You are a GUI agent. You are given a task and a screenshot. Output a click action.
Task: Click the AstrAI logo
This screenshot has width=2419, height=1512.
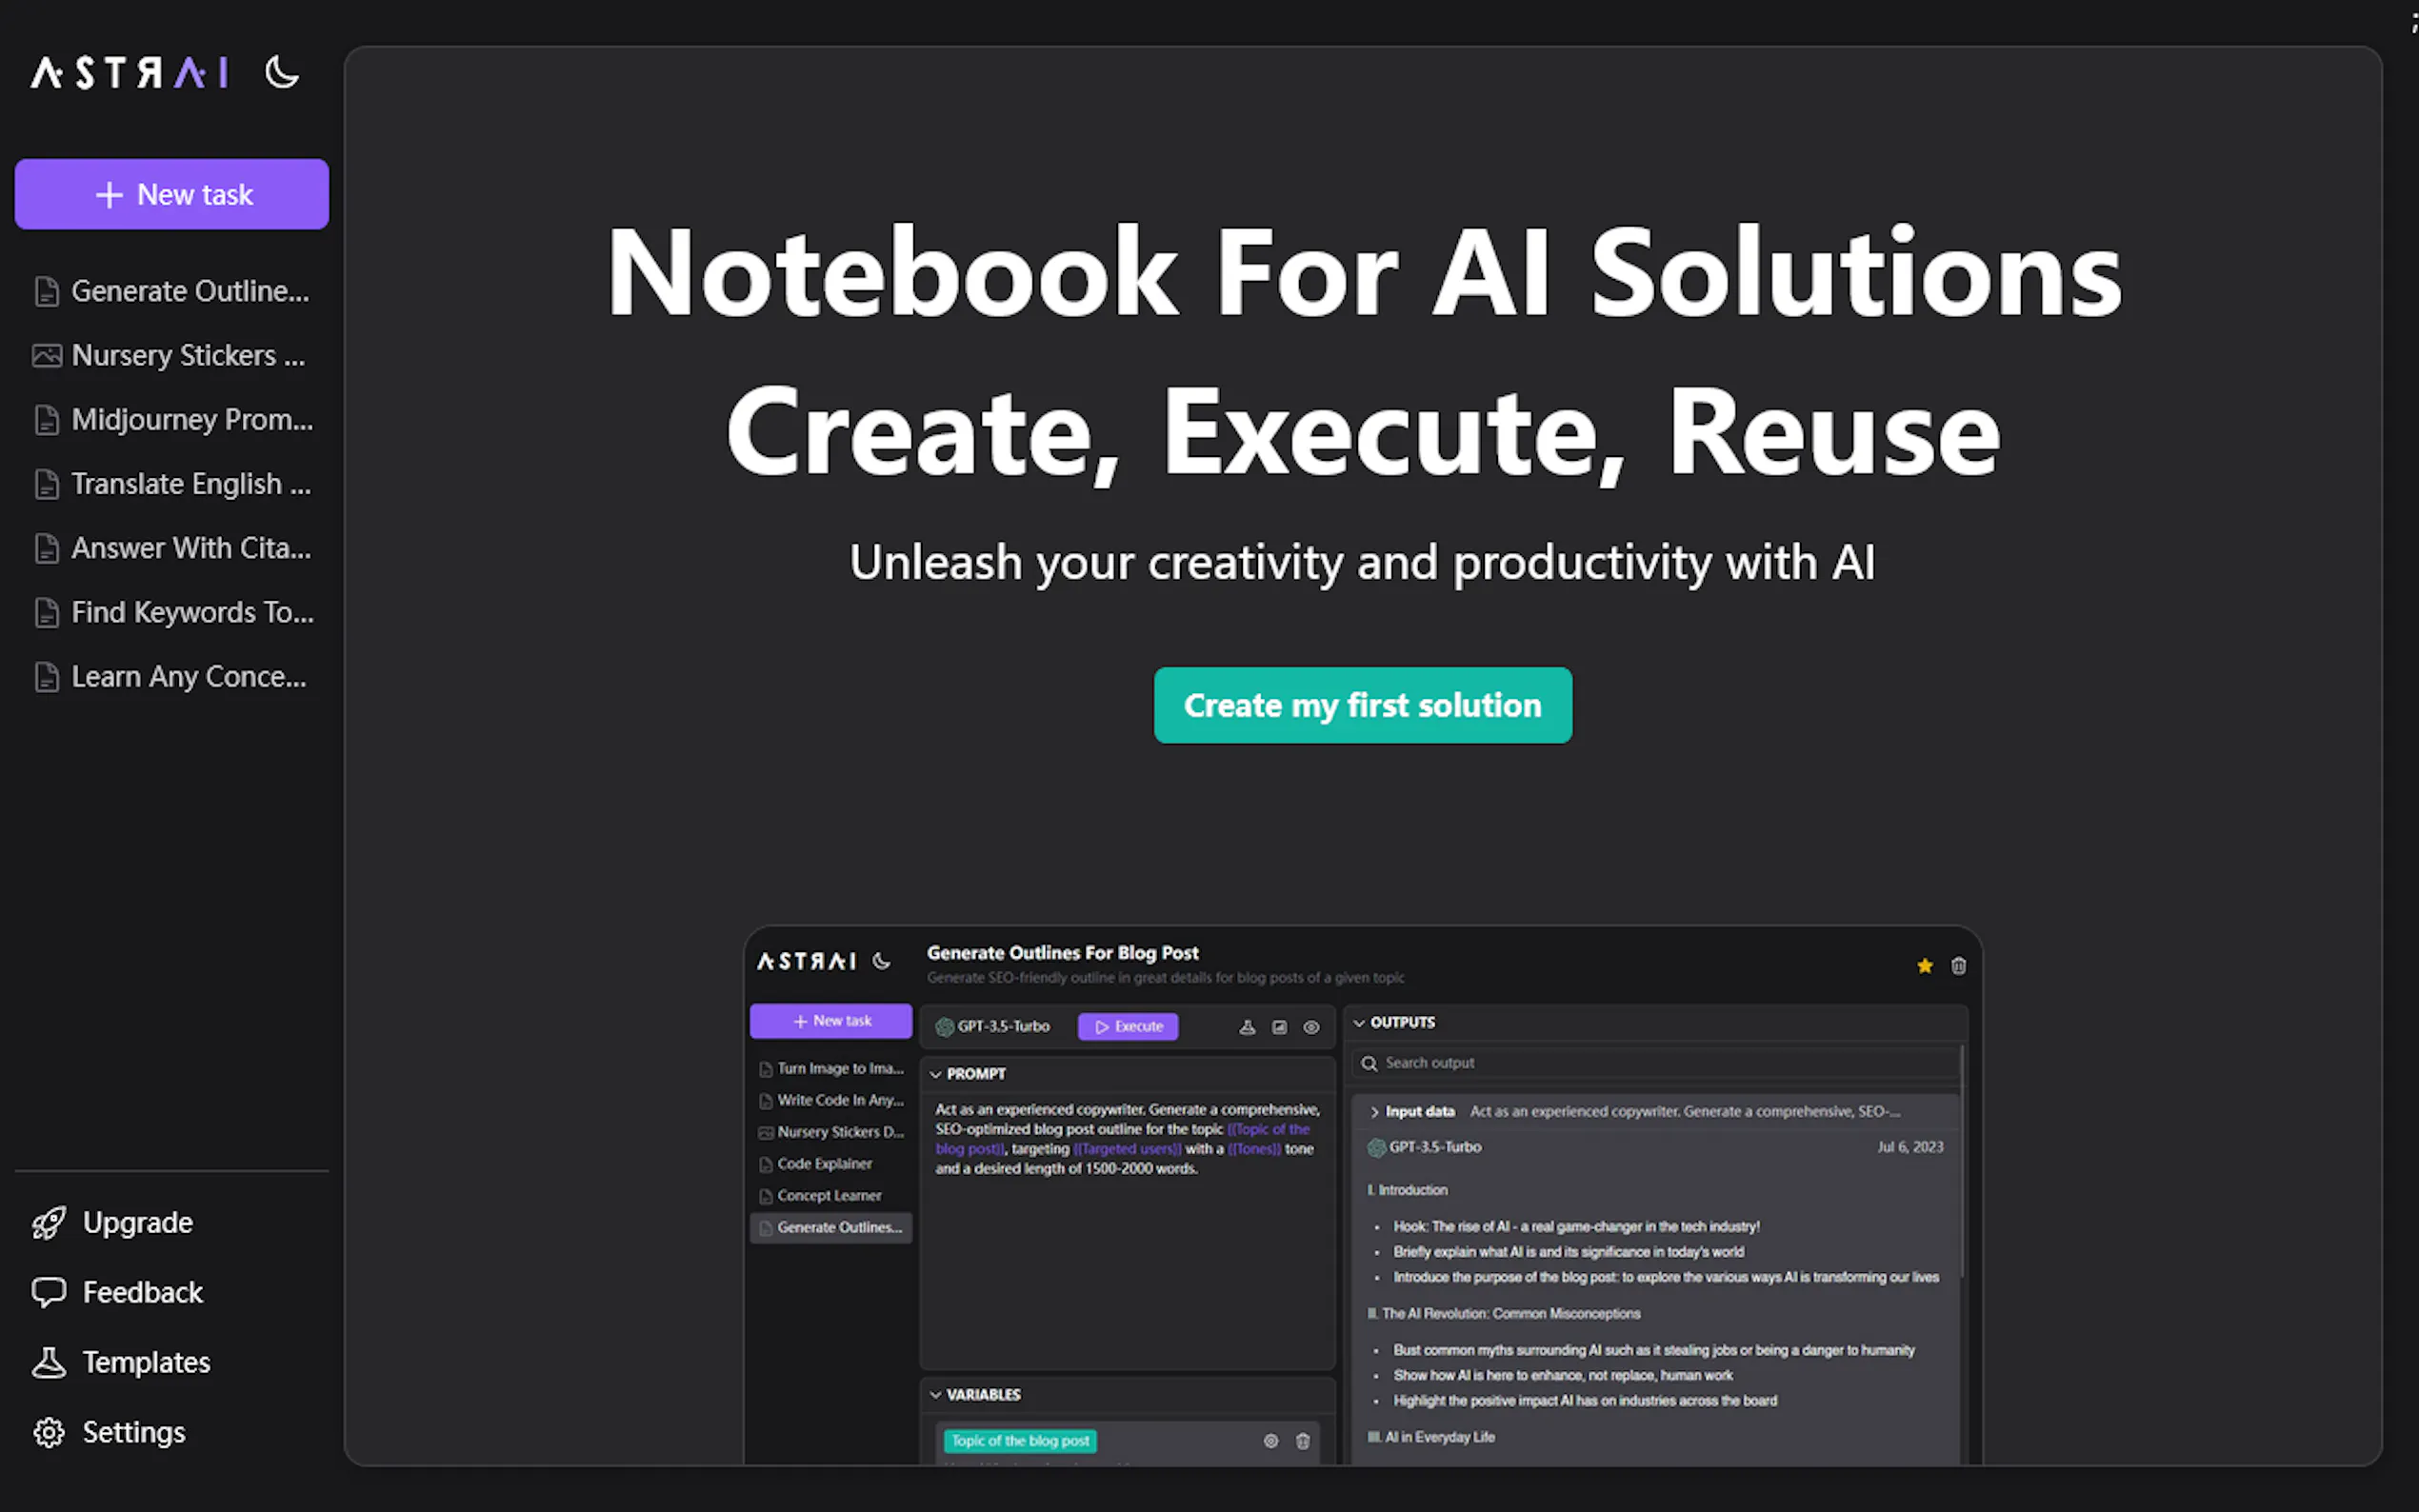point(130,73)
